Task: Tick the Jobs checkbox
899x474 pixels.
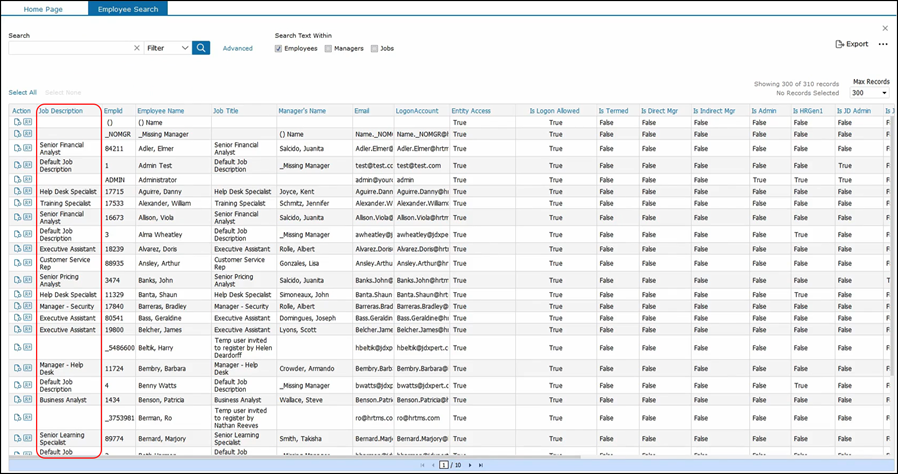Action: pos(375,48)
